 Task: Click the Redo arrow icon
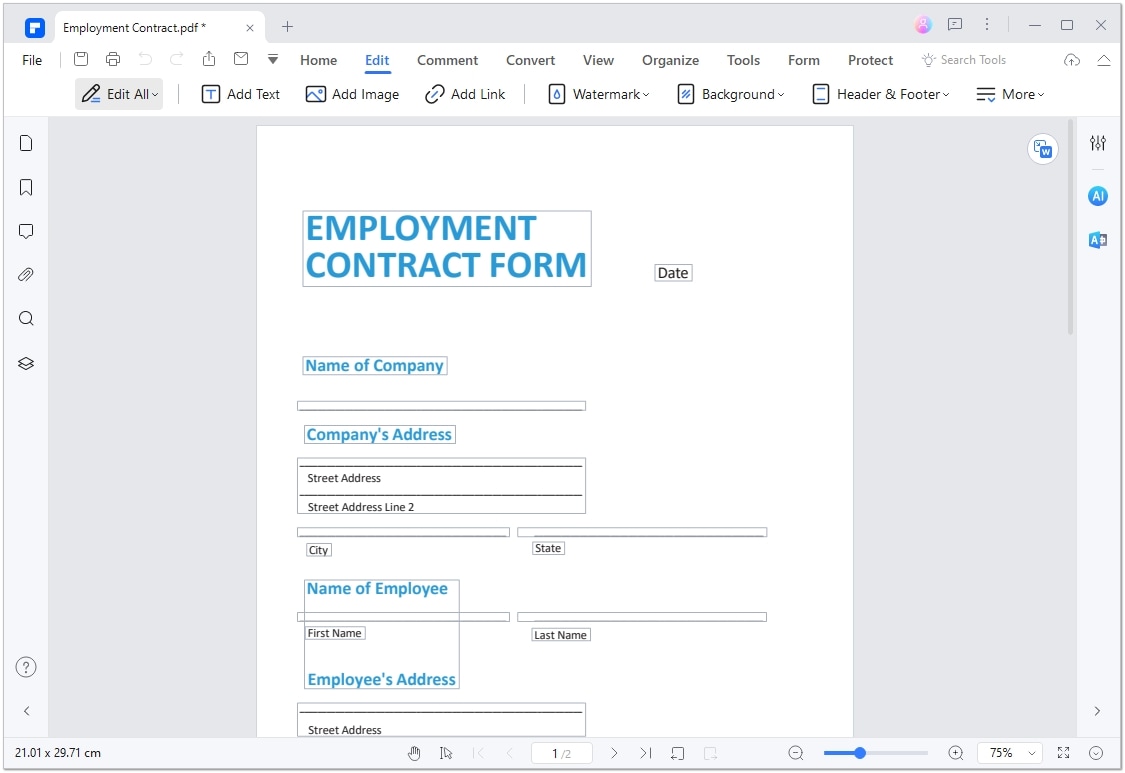[x=176, y=60]
